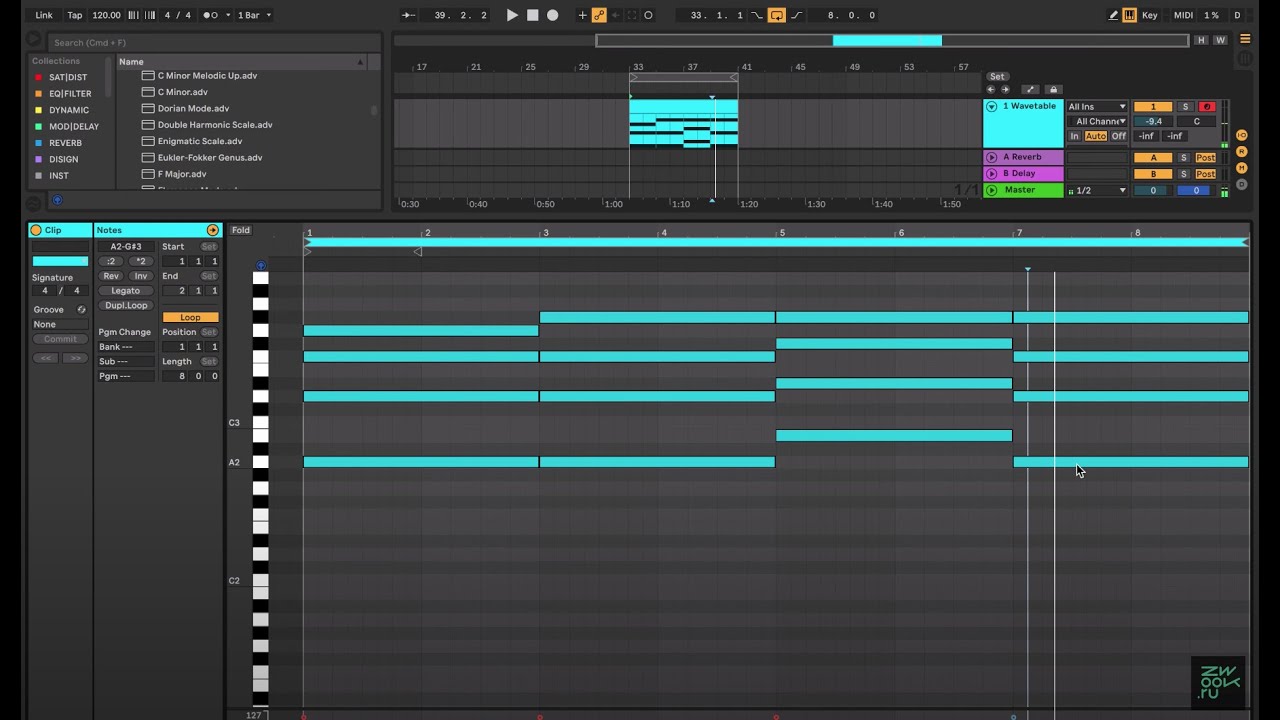Toggle the Follow arrow icon

(x=408, y=15)
